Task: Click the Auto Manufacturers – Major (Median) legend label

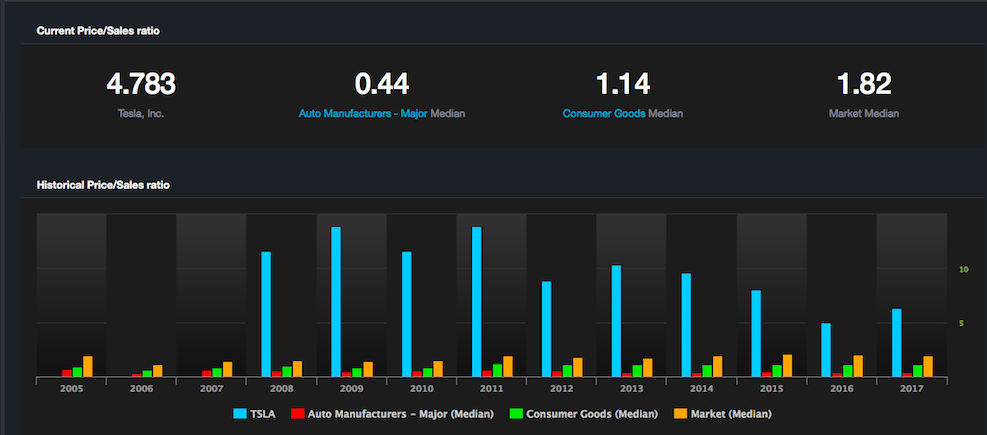Action: (401, 414)
